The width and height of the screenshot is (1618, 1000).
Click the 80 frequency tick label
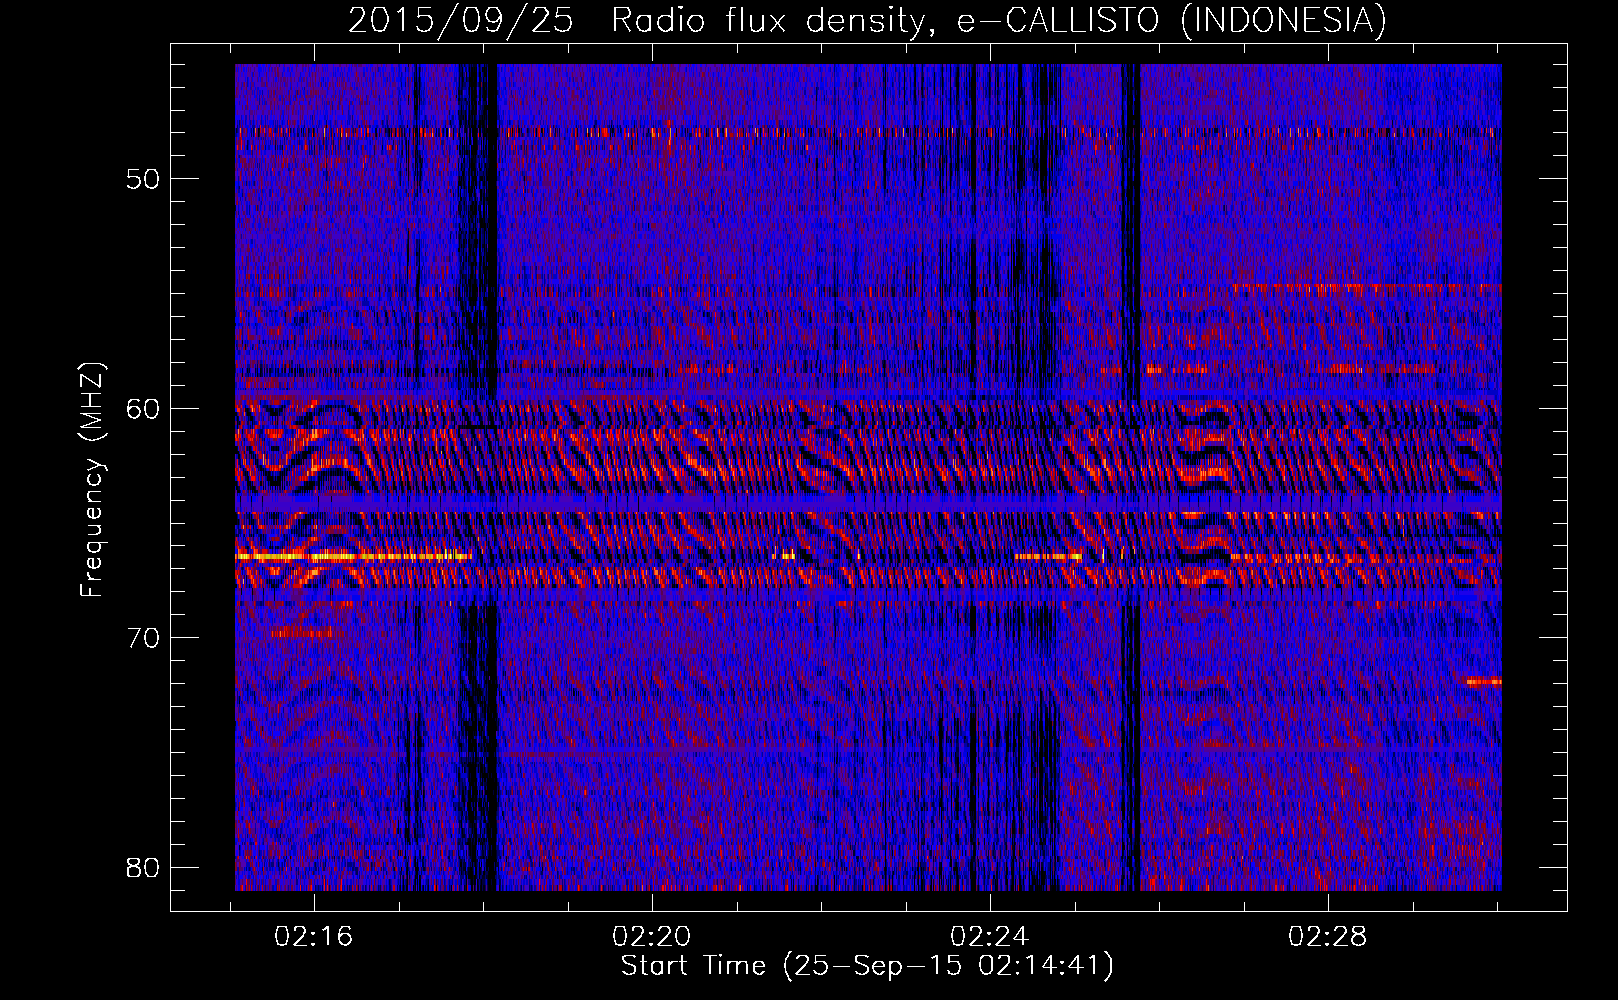[143, 867]
